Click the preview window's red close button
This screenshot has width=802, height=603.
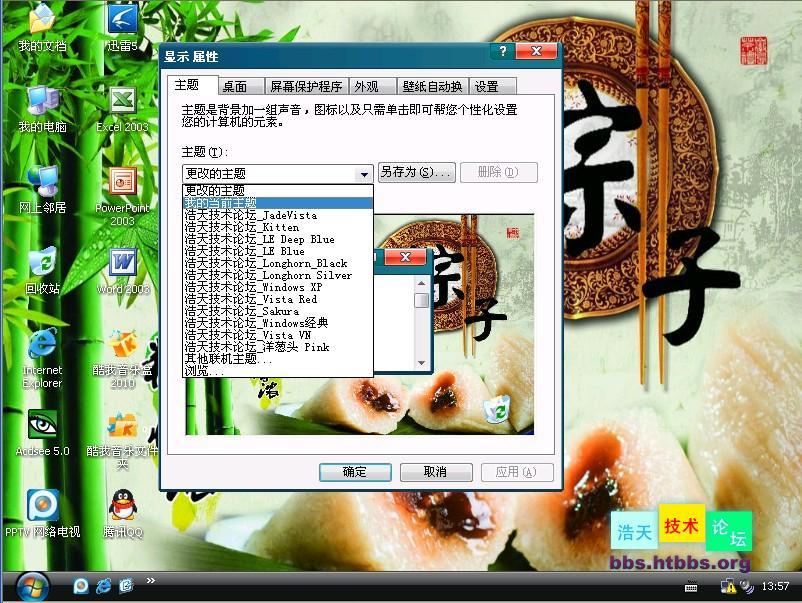(405, 257)
